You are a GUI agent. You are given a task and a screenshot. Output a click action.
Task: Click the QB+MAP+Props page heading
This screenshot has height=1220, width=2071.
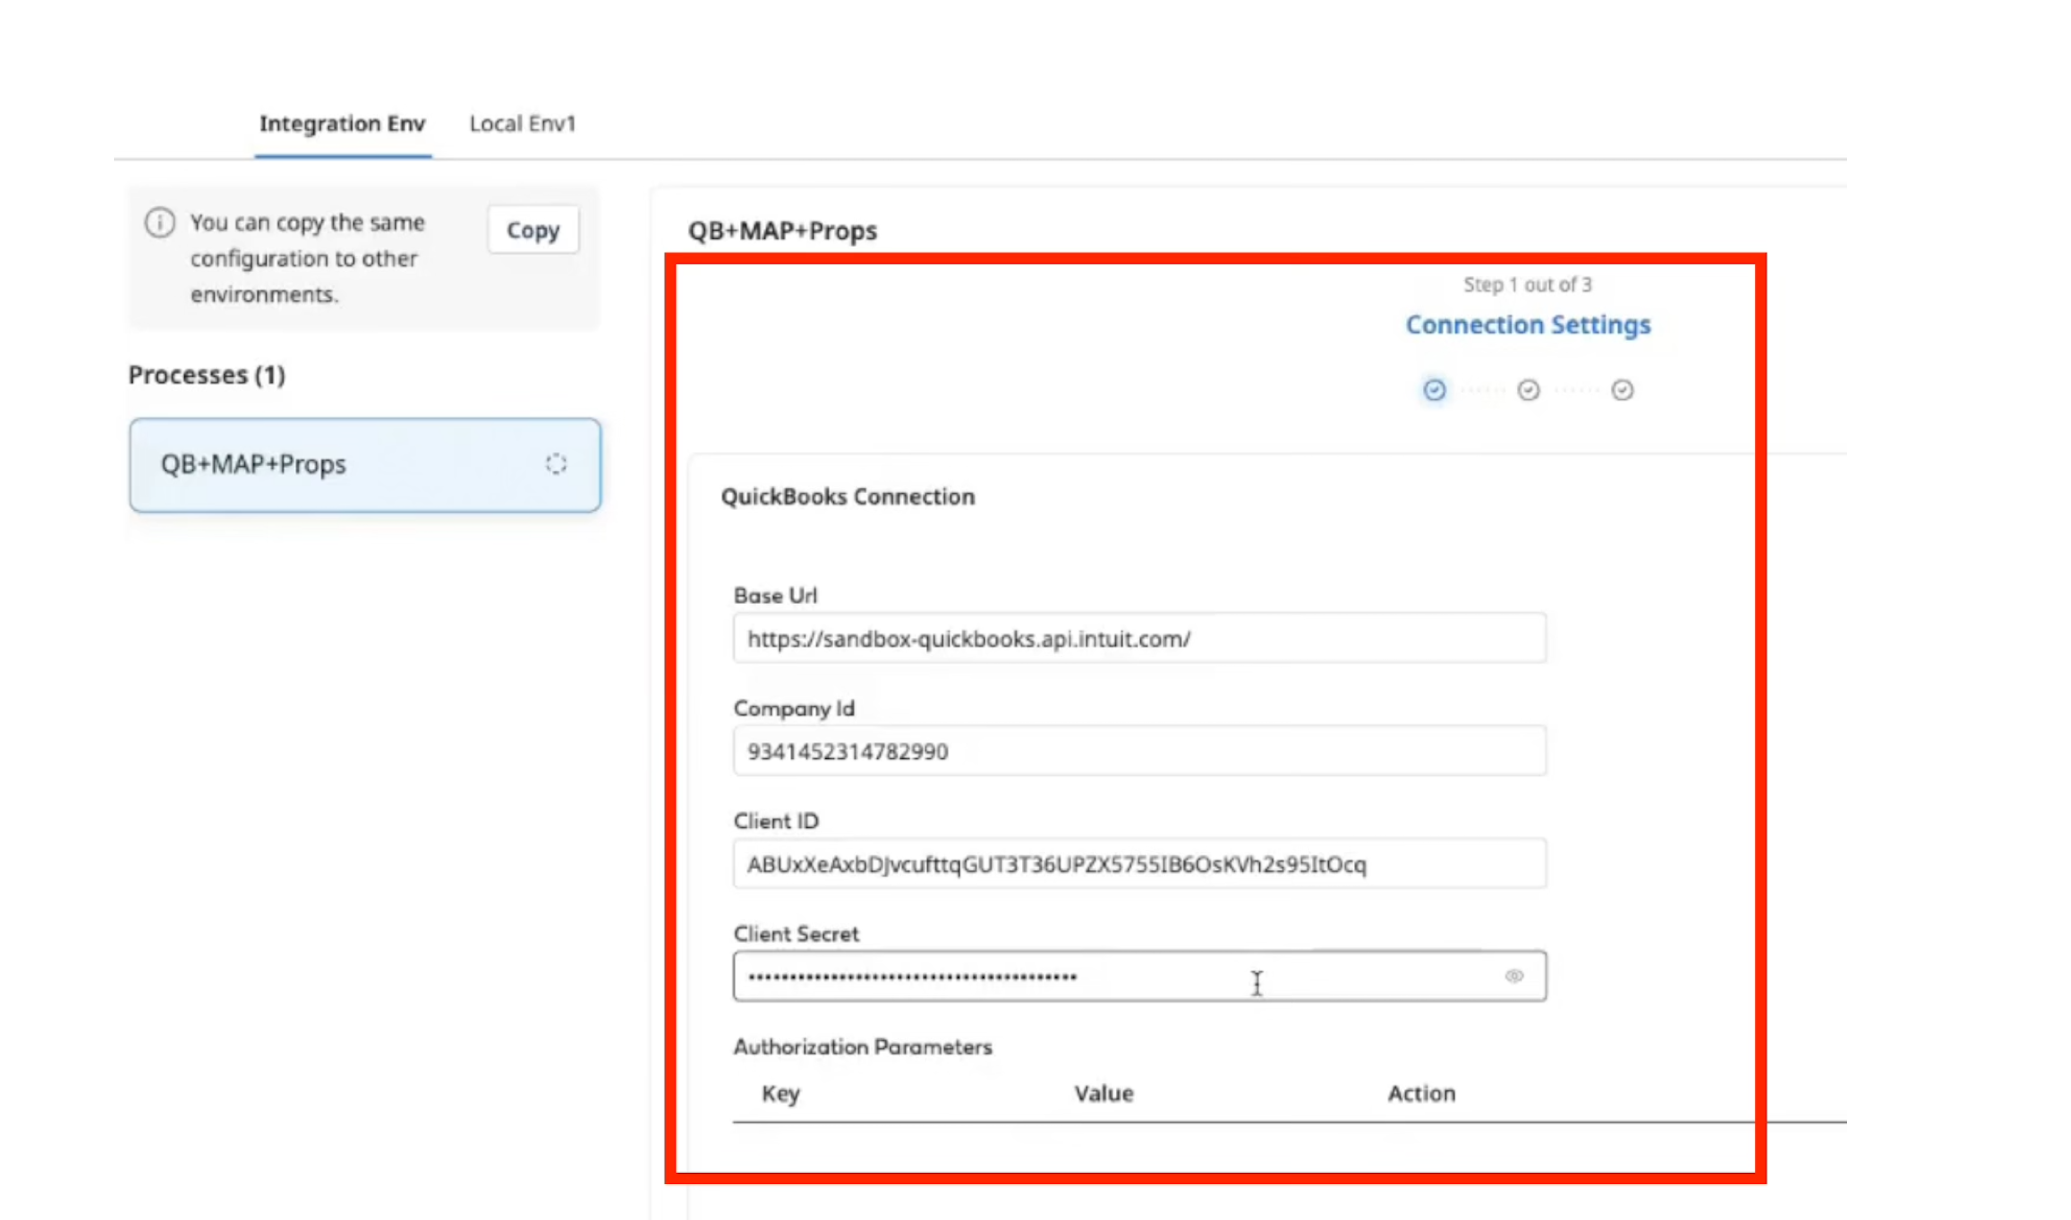coord(783,230)
